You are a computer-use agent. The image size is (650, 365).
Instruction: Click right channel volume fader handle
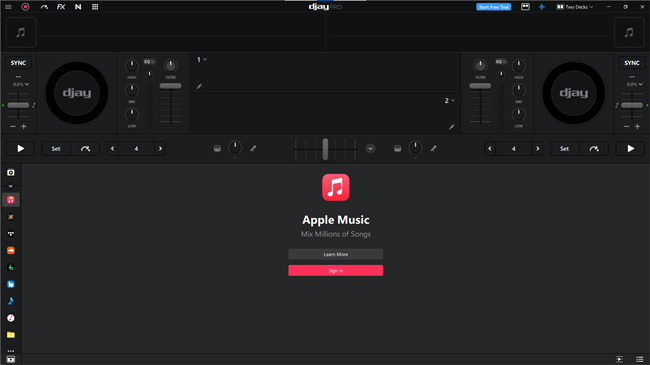tap(480, 86)
